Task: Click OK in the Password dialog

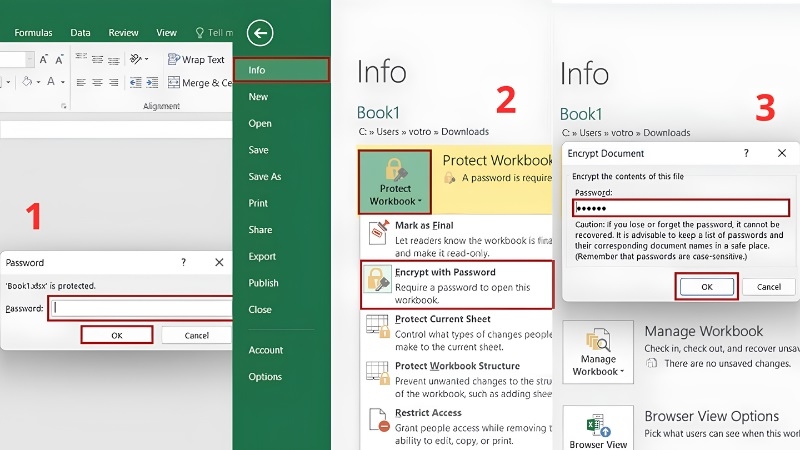Action: pyautogui.click(x=117, y=335)
